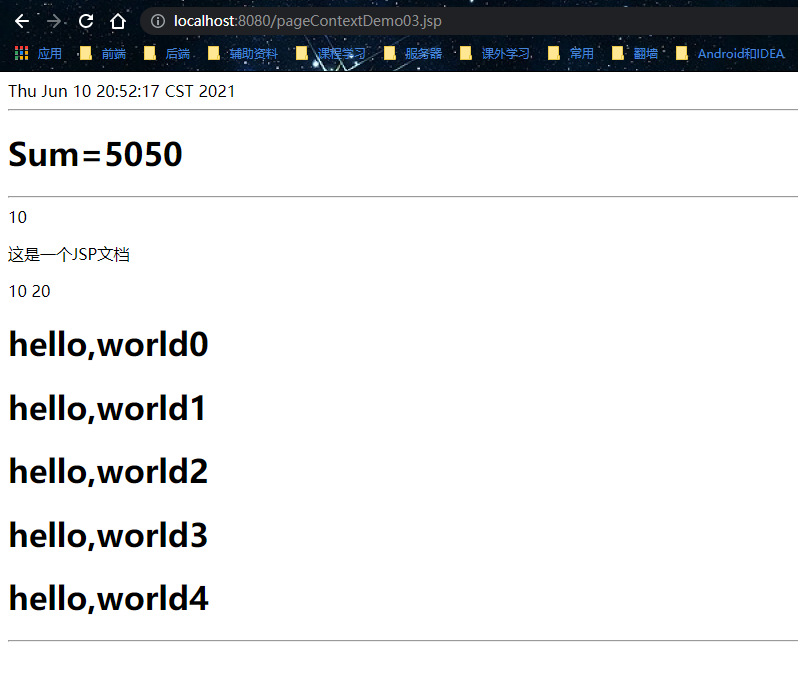This screenshot has width=798, height=686.
Task: Open the 服务器 bookmark folder
Action: tap(413, 53)
